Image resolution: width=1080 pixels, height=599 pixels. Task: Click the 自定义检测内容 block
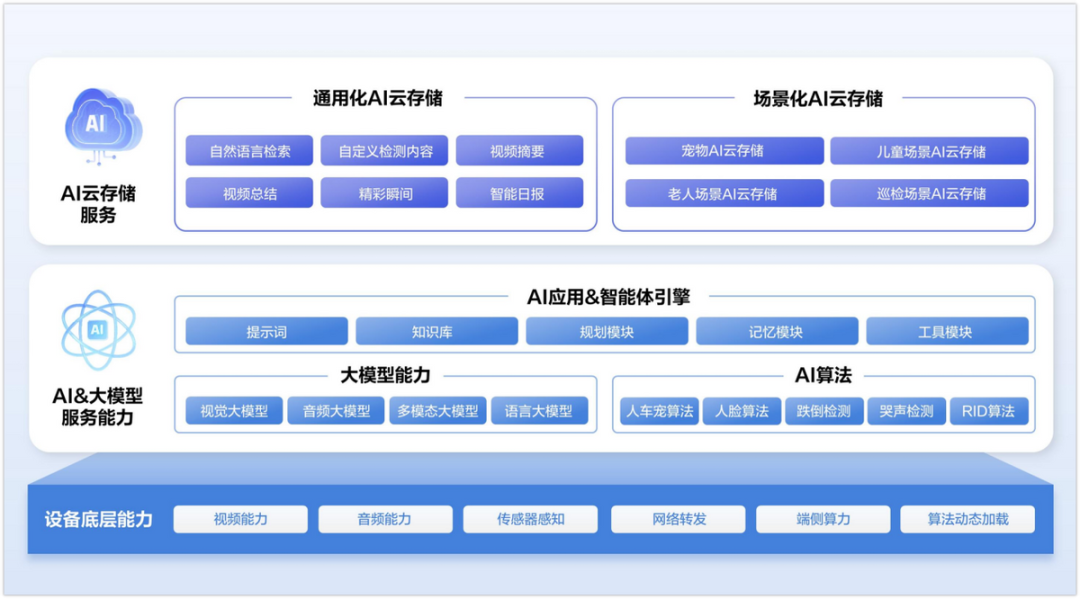click(x=385, y=151)
